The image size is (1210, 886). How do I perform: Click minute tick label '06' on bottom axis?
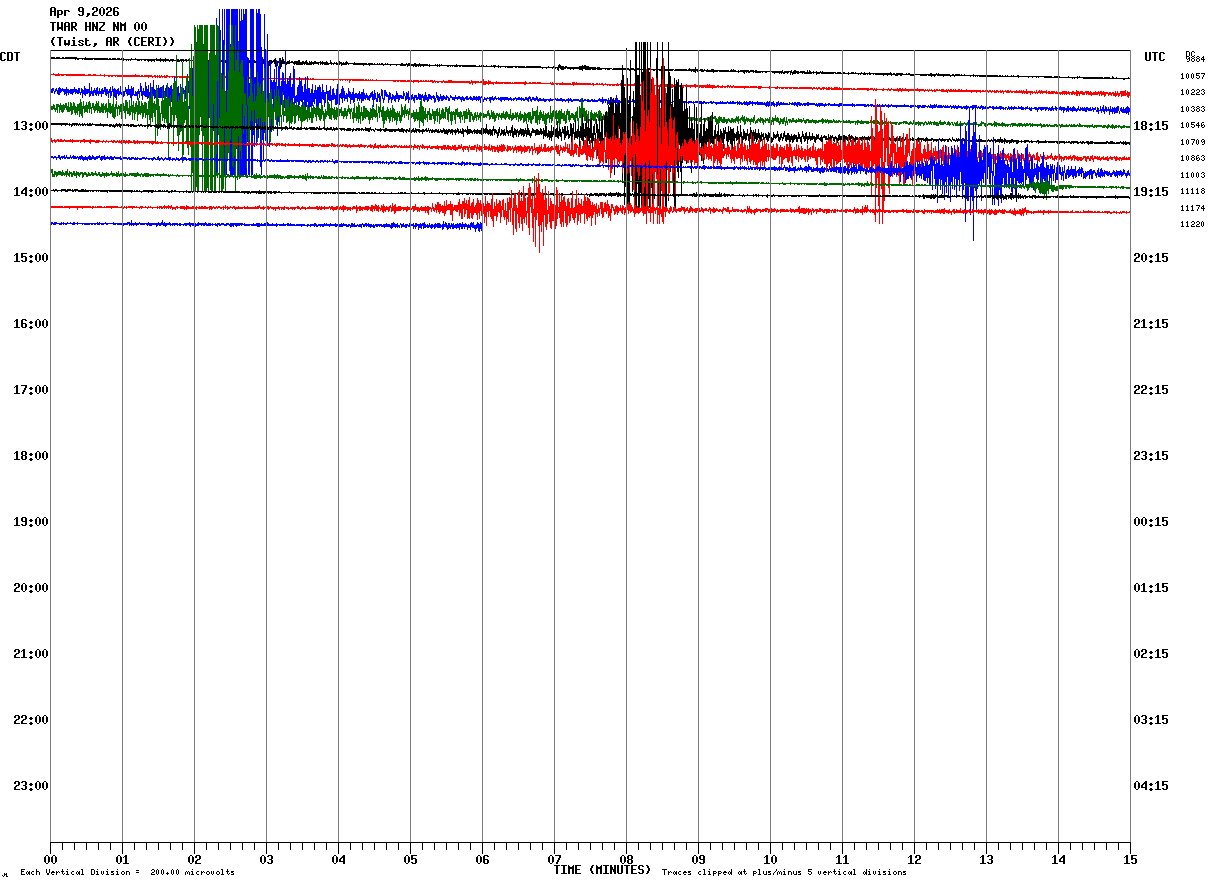click(x=482, y=859)
